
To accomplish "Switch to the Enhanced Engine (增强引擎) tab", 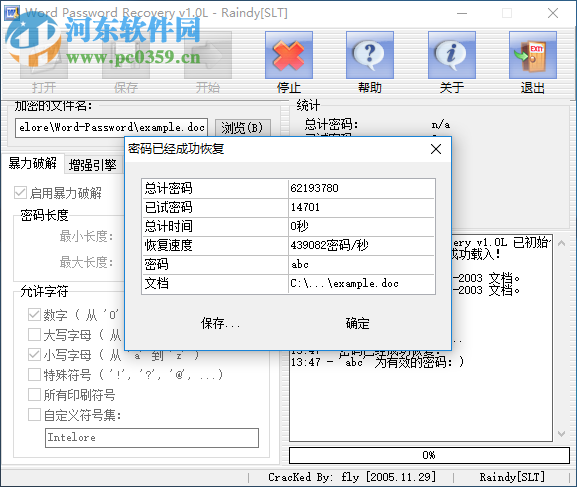I will point(93,165).
